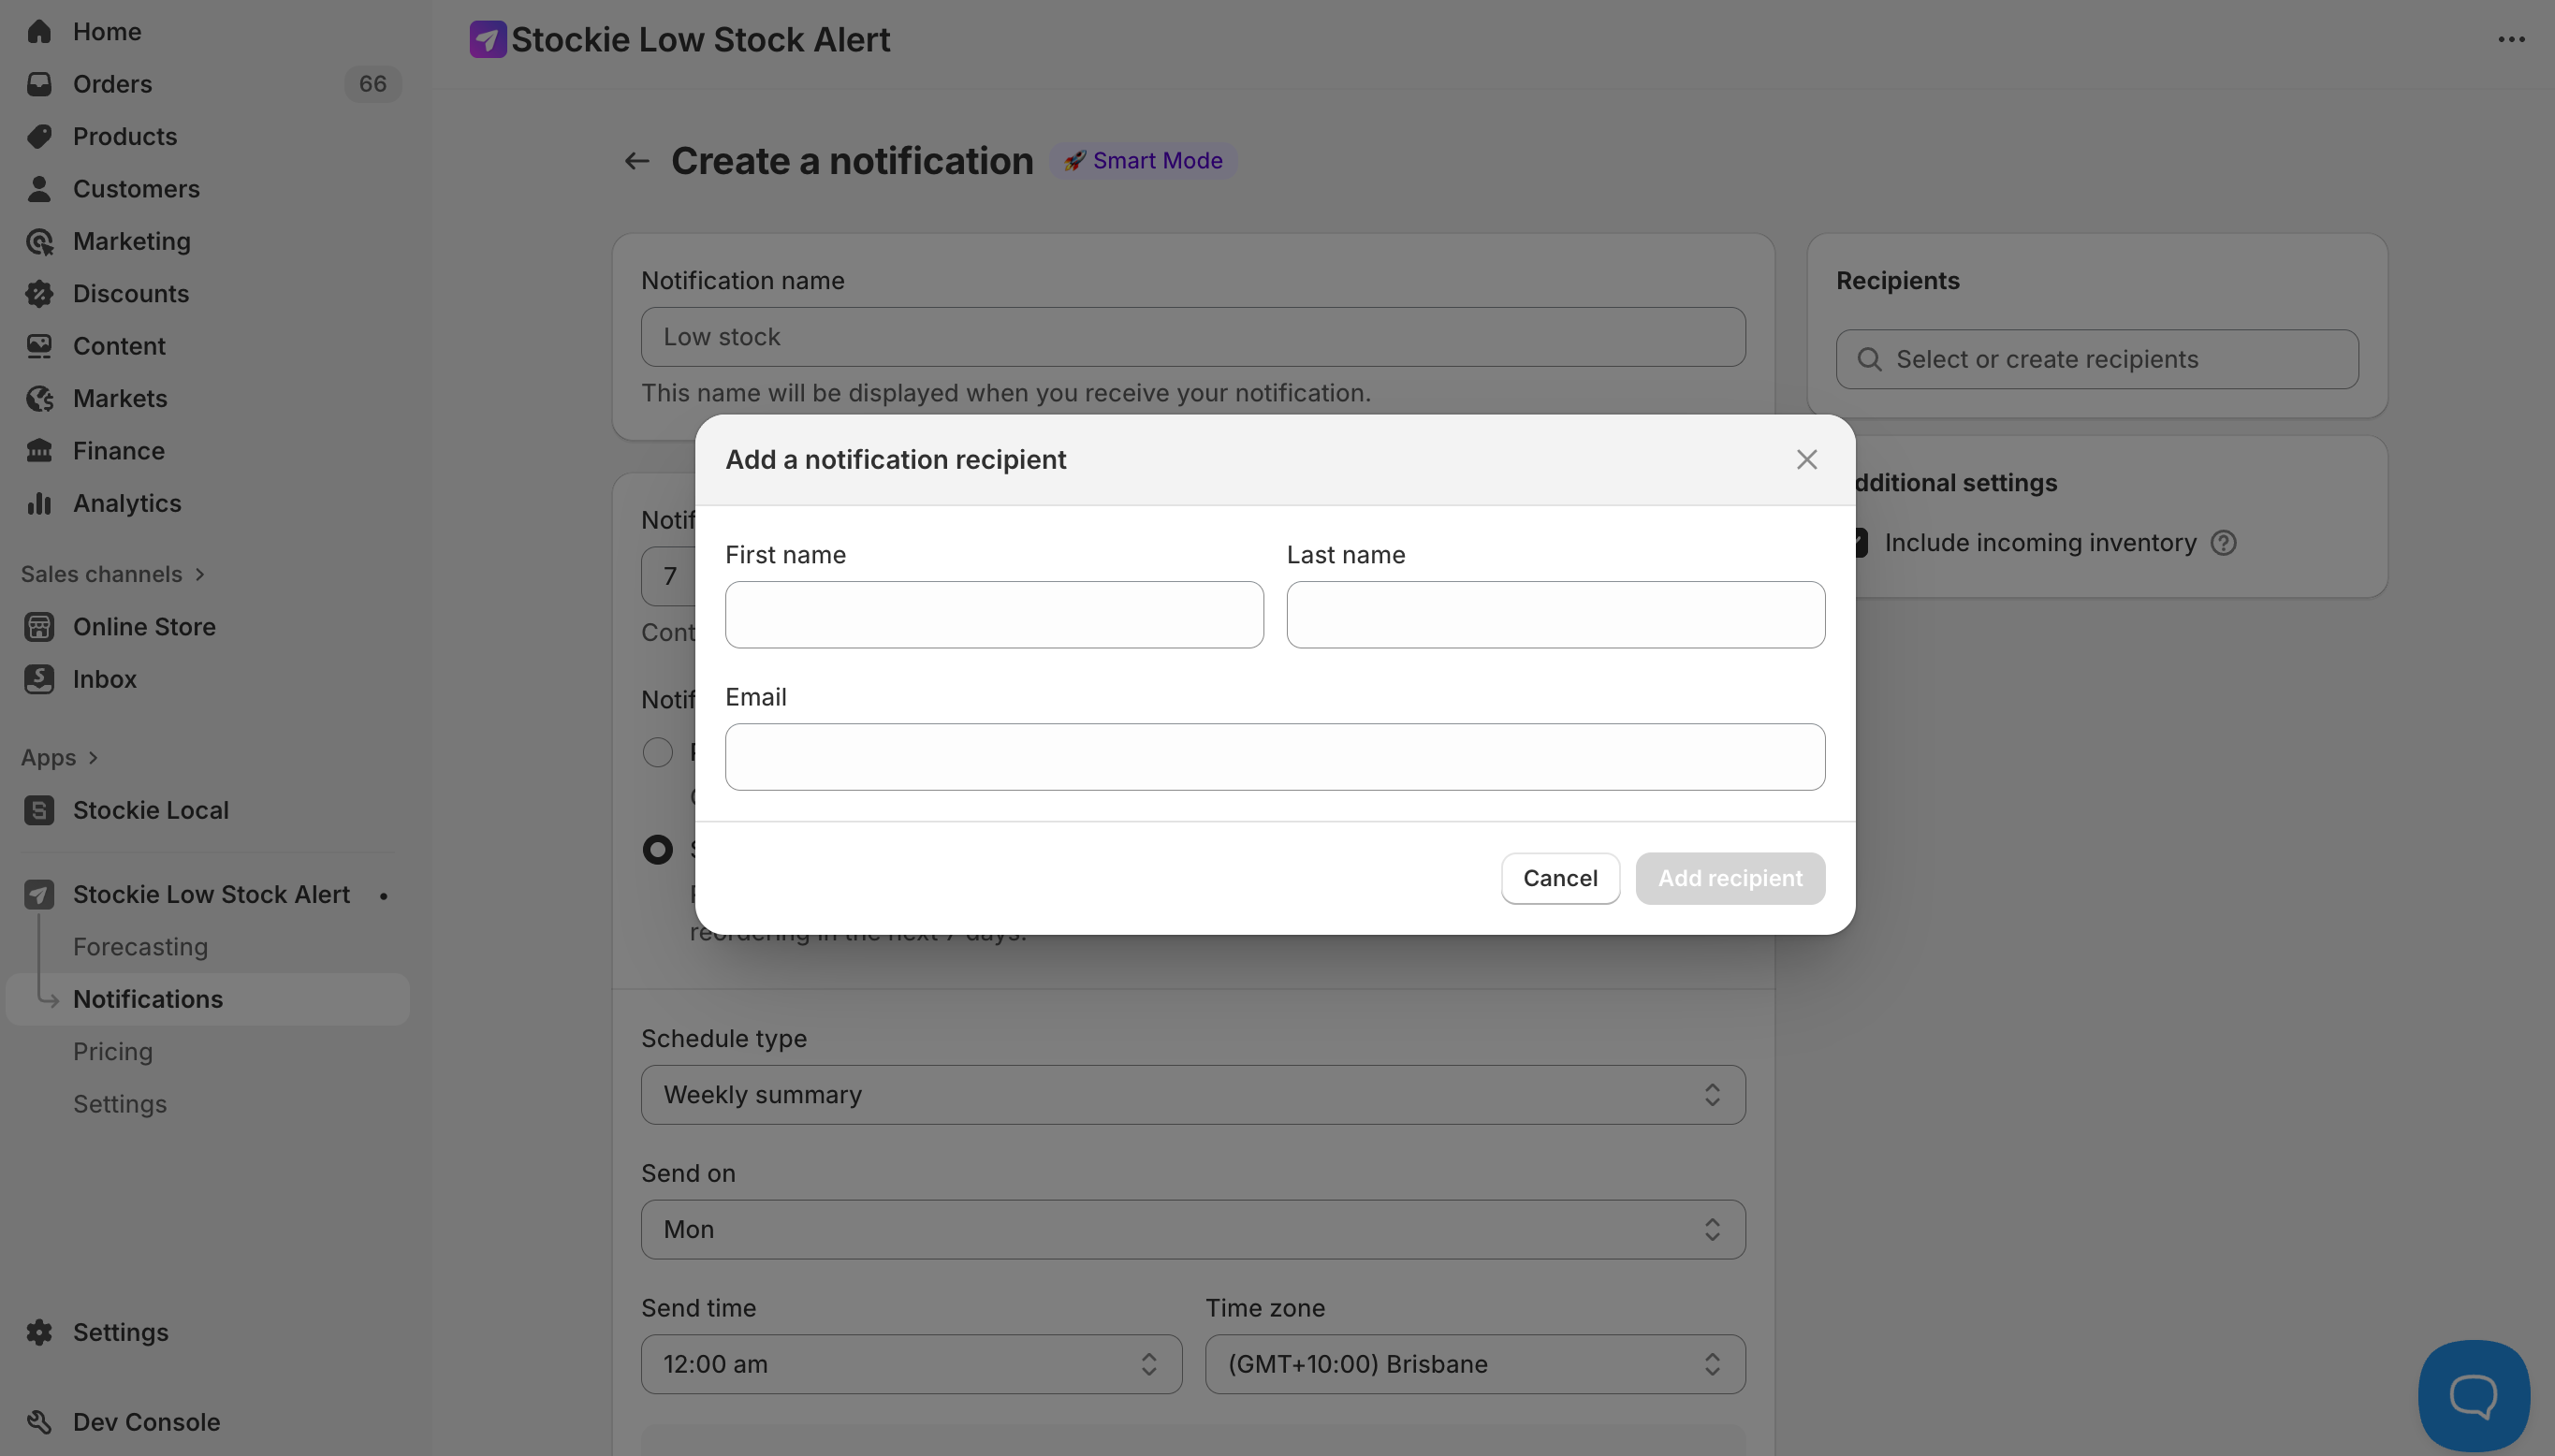Open the Schedule type dropdown
The width and height of the screenshot is (2555, 1456).
pyautogui.click(x=1193, y=1095)
